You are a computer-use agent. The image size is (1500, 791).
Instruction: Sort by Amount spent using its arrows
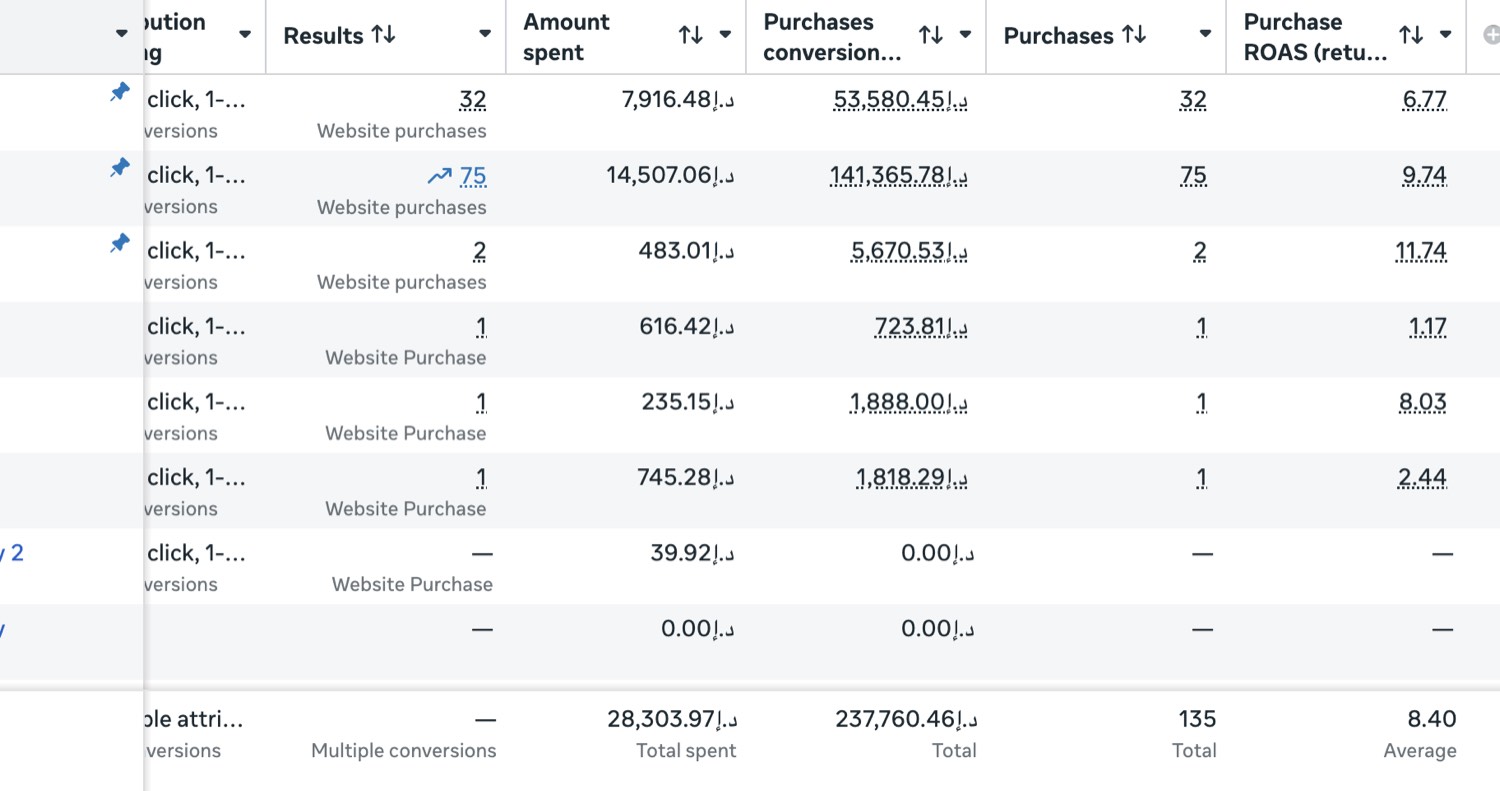point(691,35)
